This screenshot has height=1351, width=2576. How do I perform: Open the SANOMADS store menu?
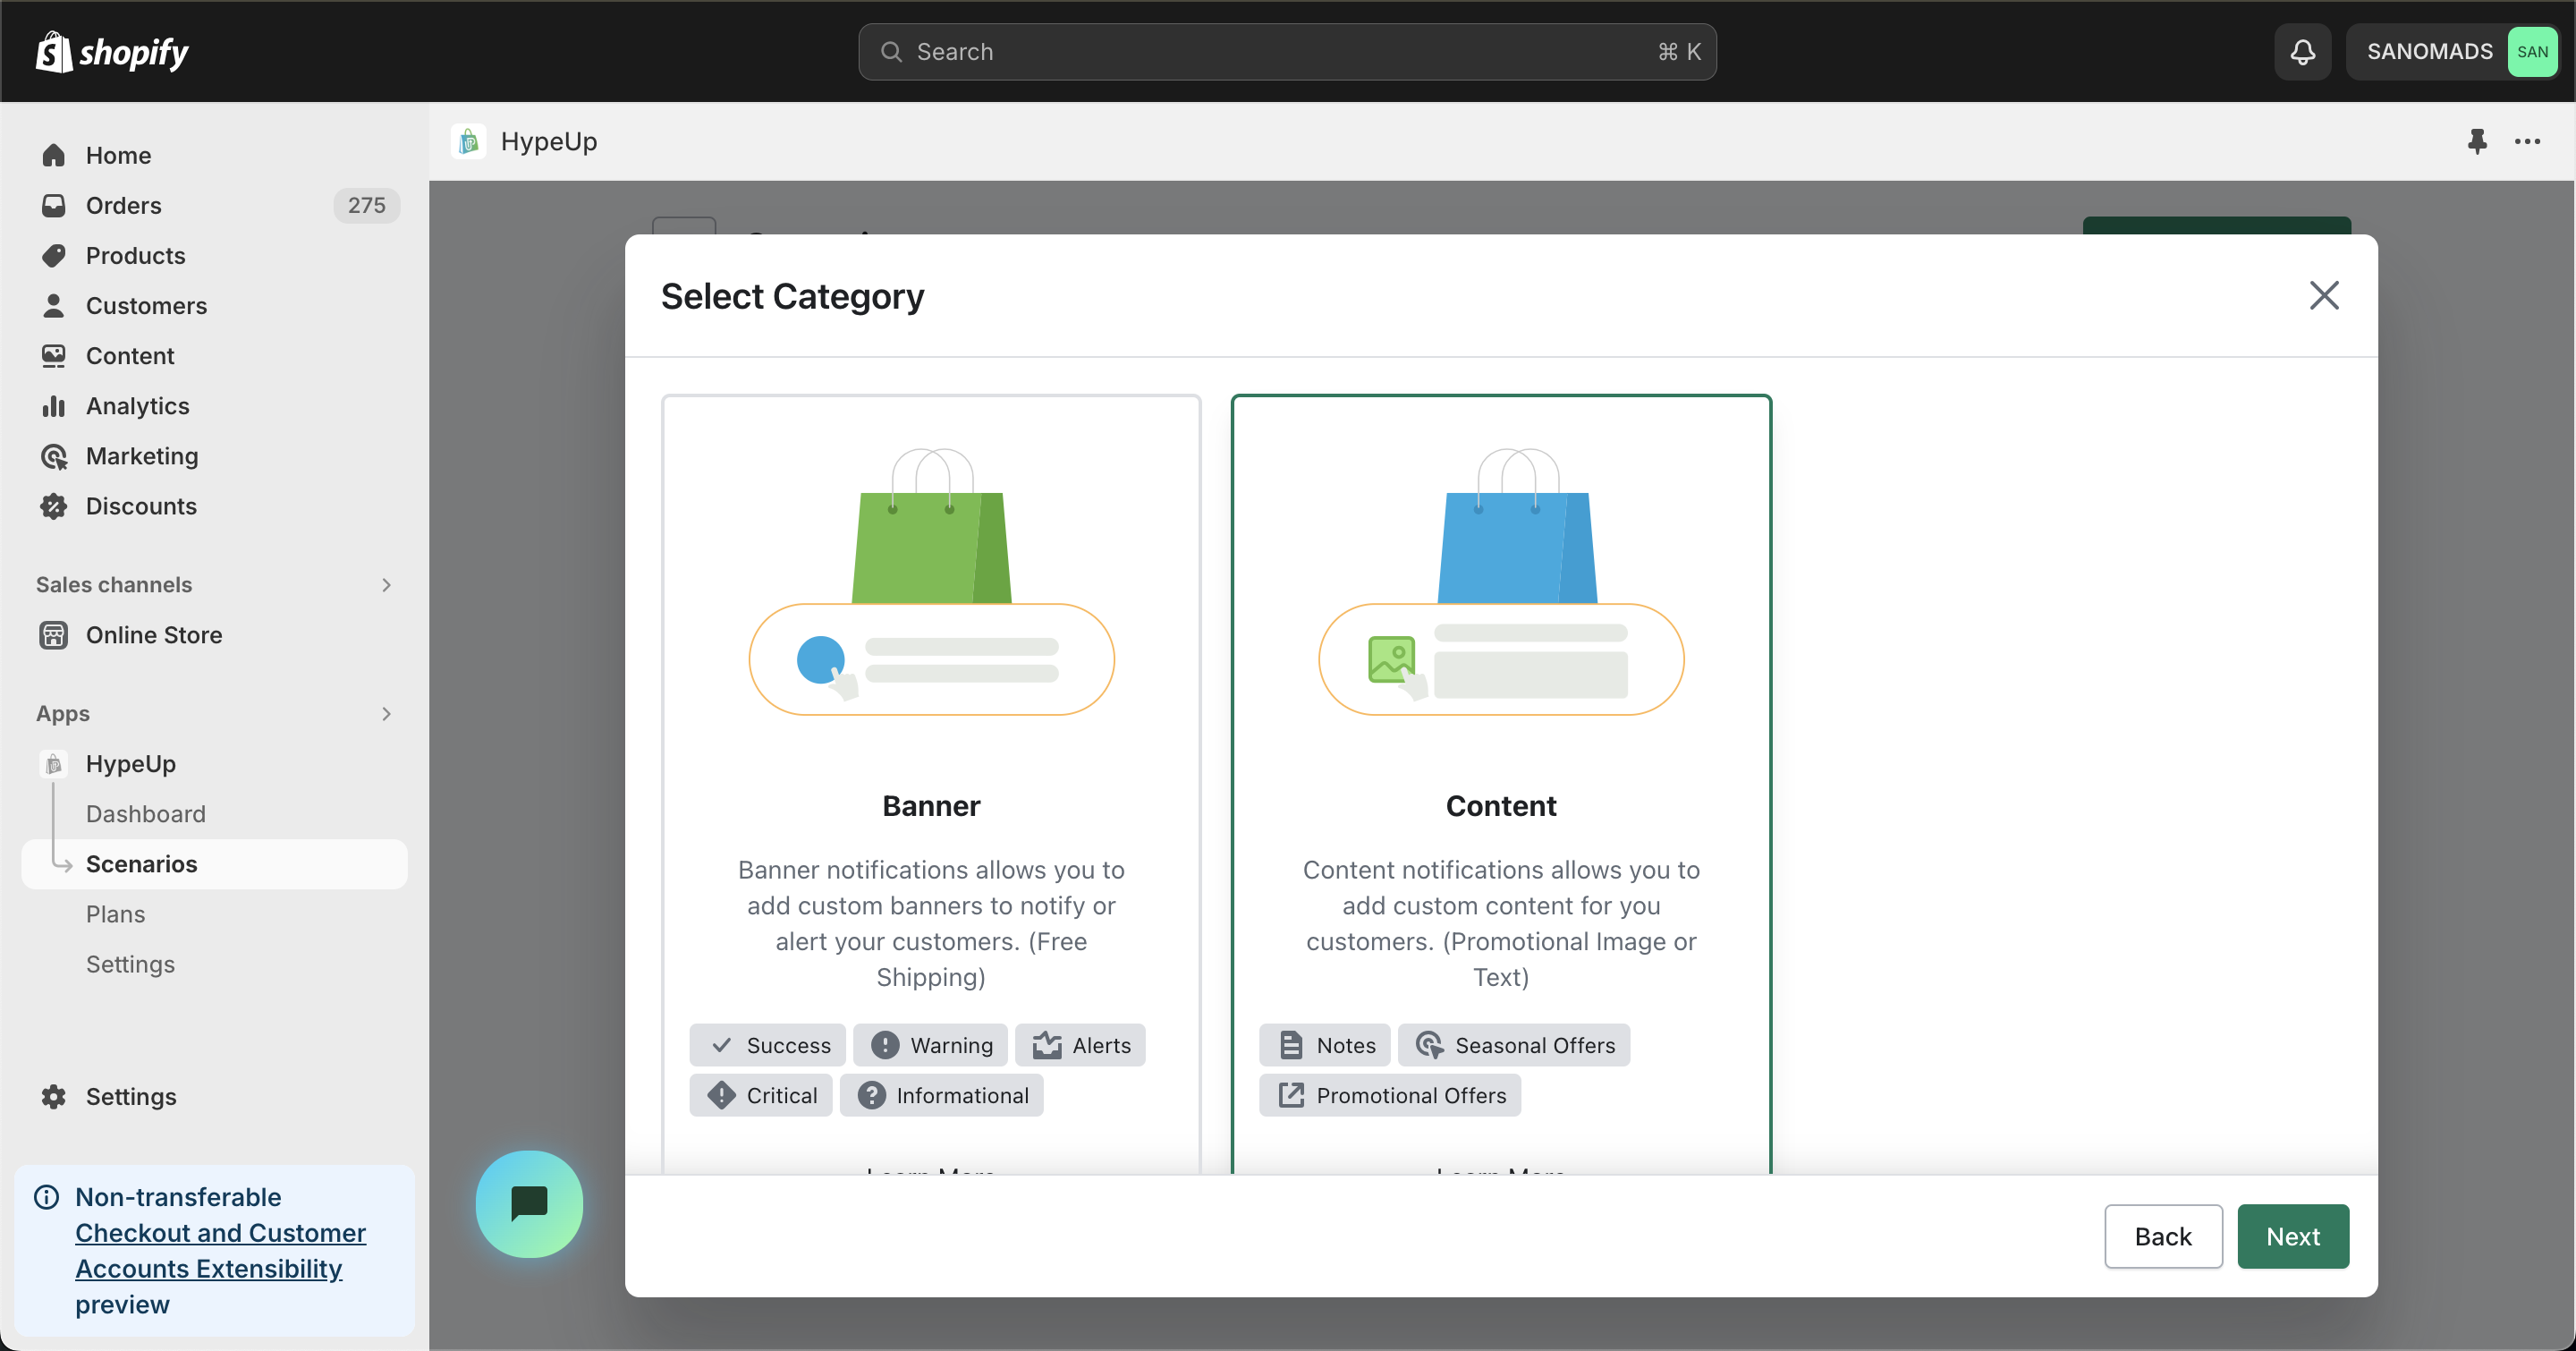pos(2428,52)
